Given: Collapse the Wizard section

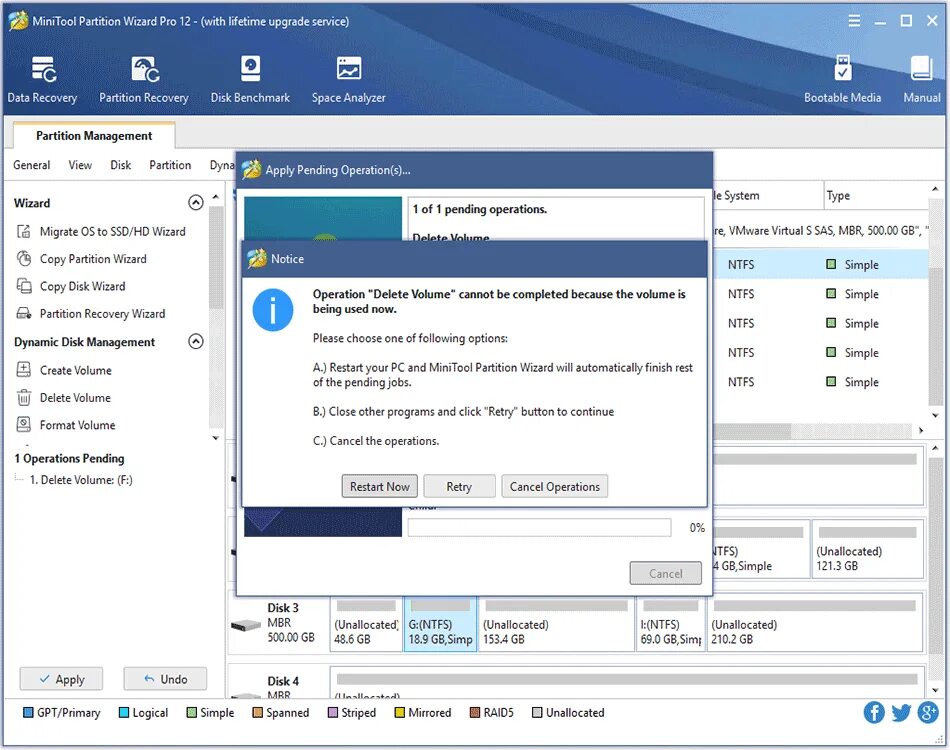Looking at the screenshot, I should tap(196, 202).
